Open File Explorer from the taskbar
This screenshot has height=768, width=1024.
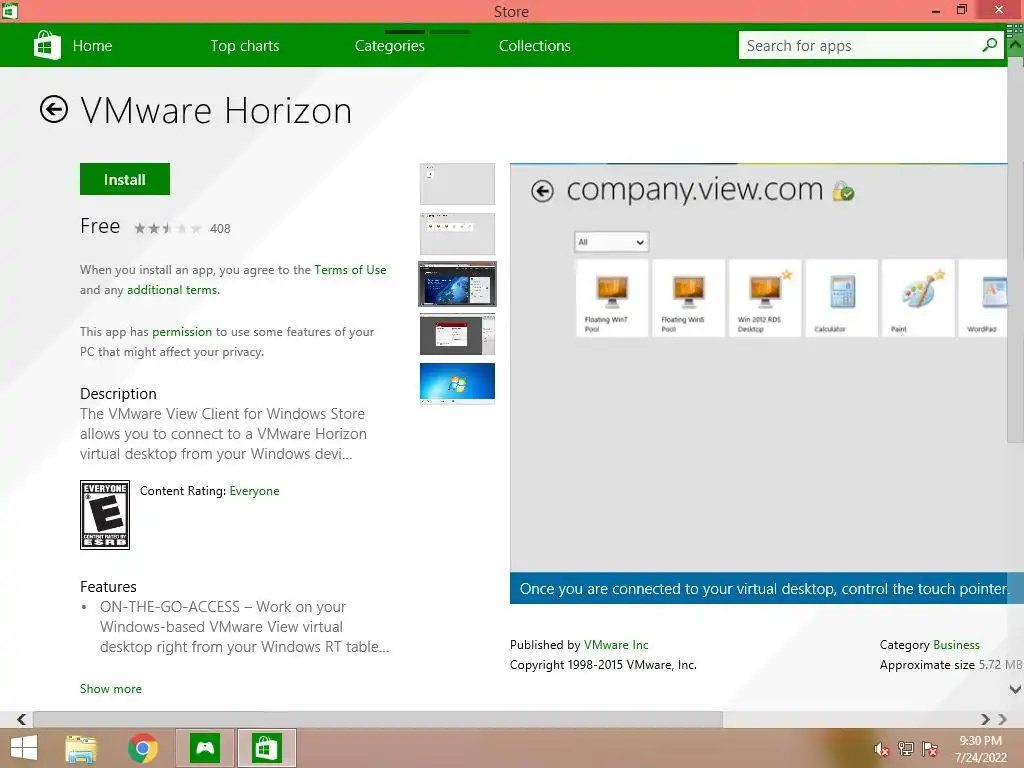click(81, 748)
